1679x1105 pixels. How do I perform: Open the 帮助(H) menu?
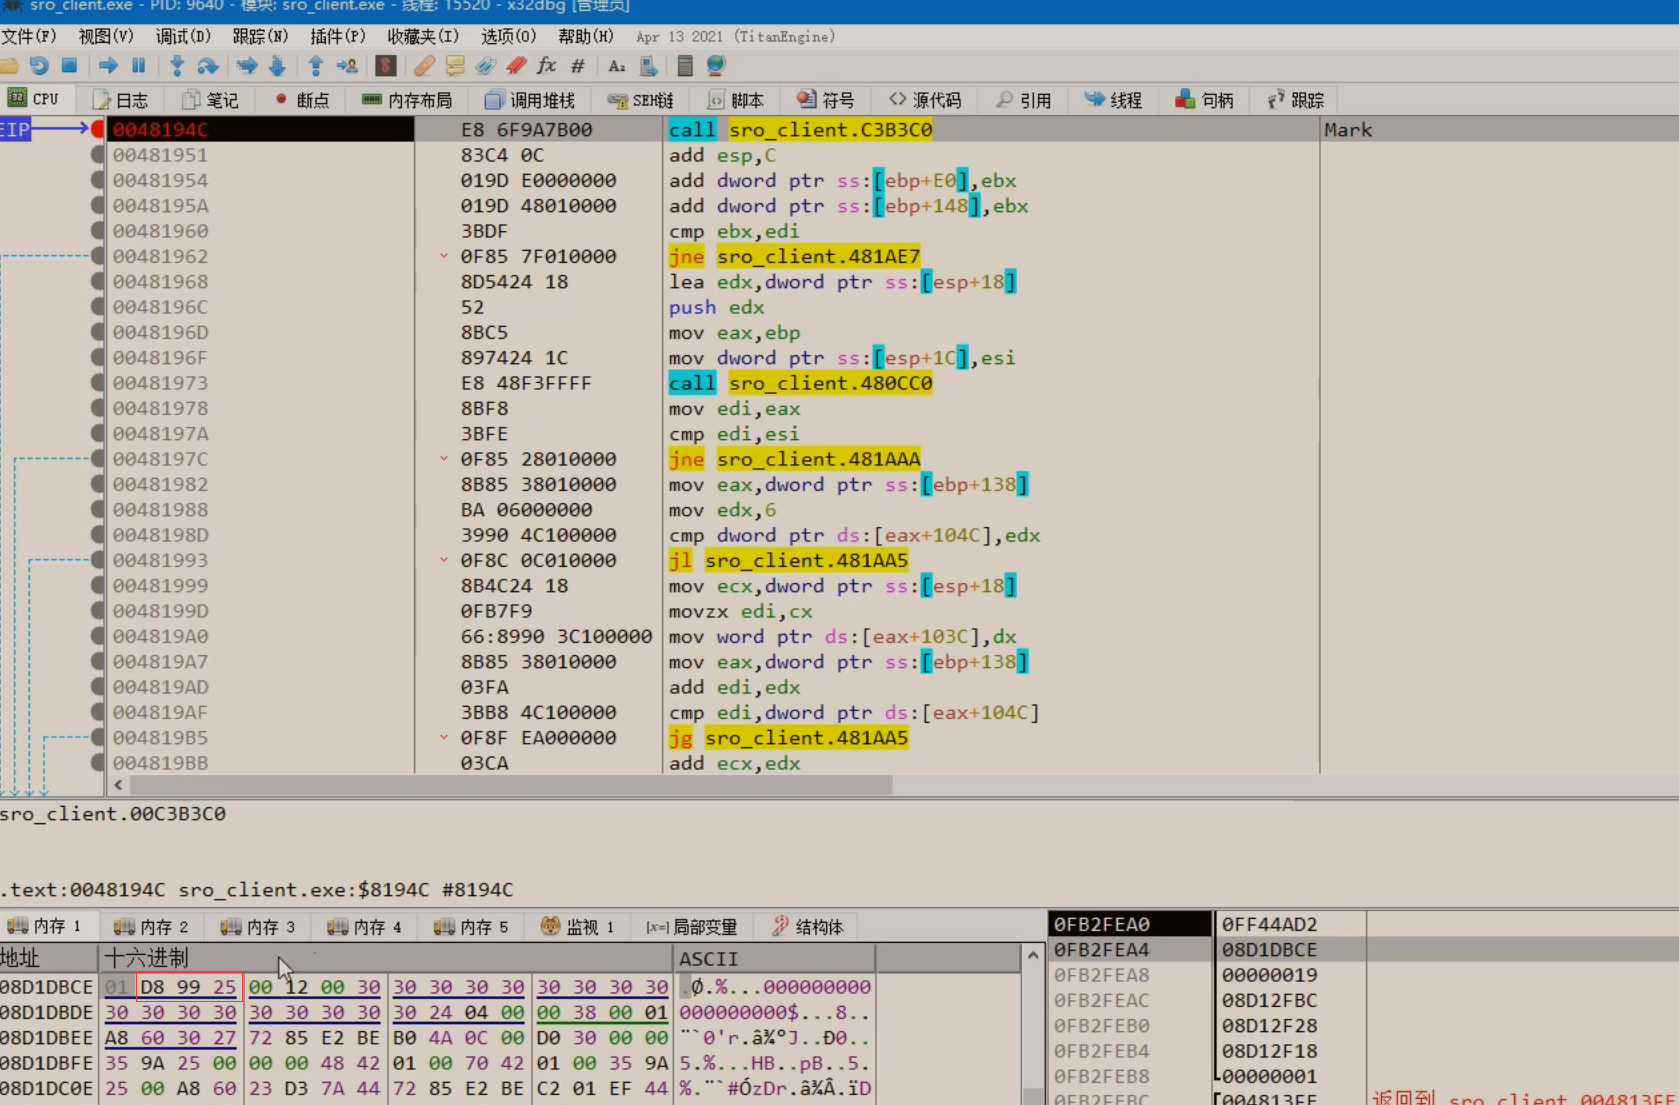point(586,37)
